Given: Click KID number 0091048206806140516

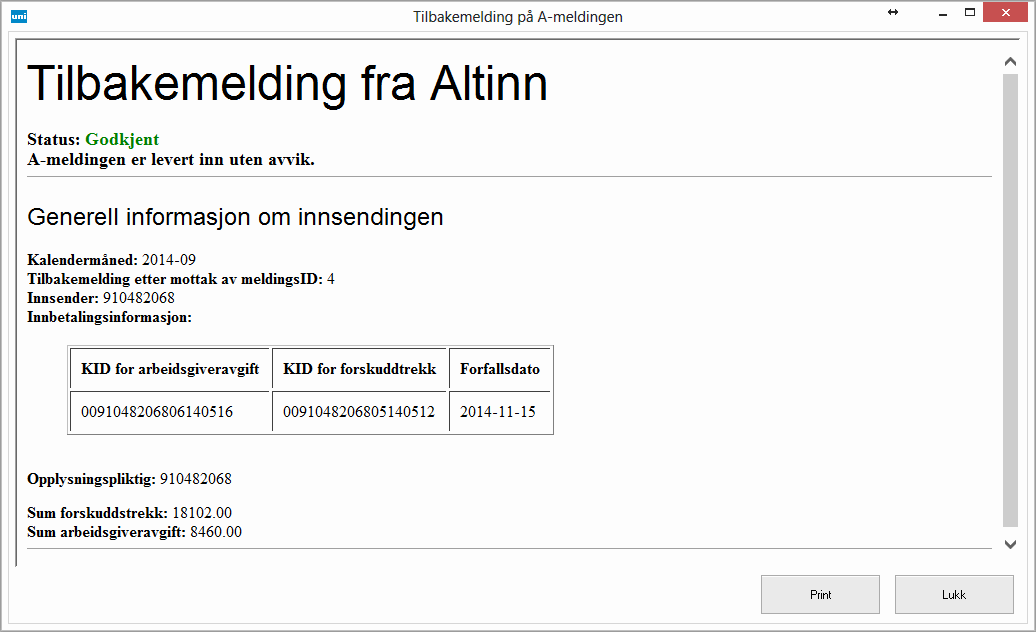Looking at the screenshot, I should point(157,412).
